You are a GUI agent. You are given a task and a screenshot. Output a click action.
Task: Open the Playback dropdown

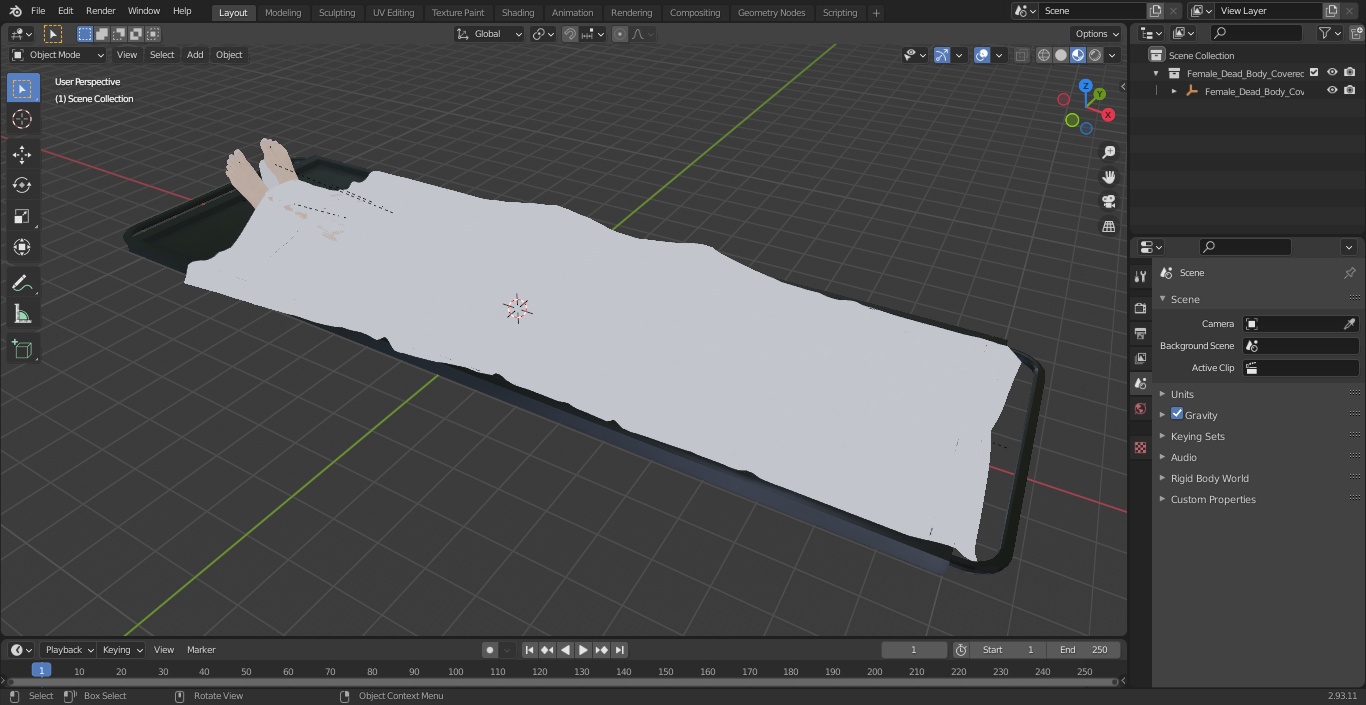(x=69, y=650)
